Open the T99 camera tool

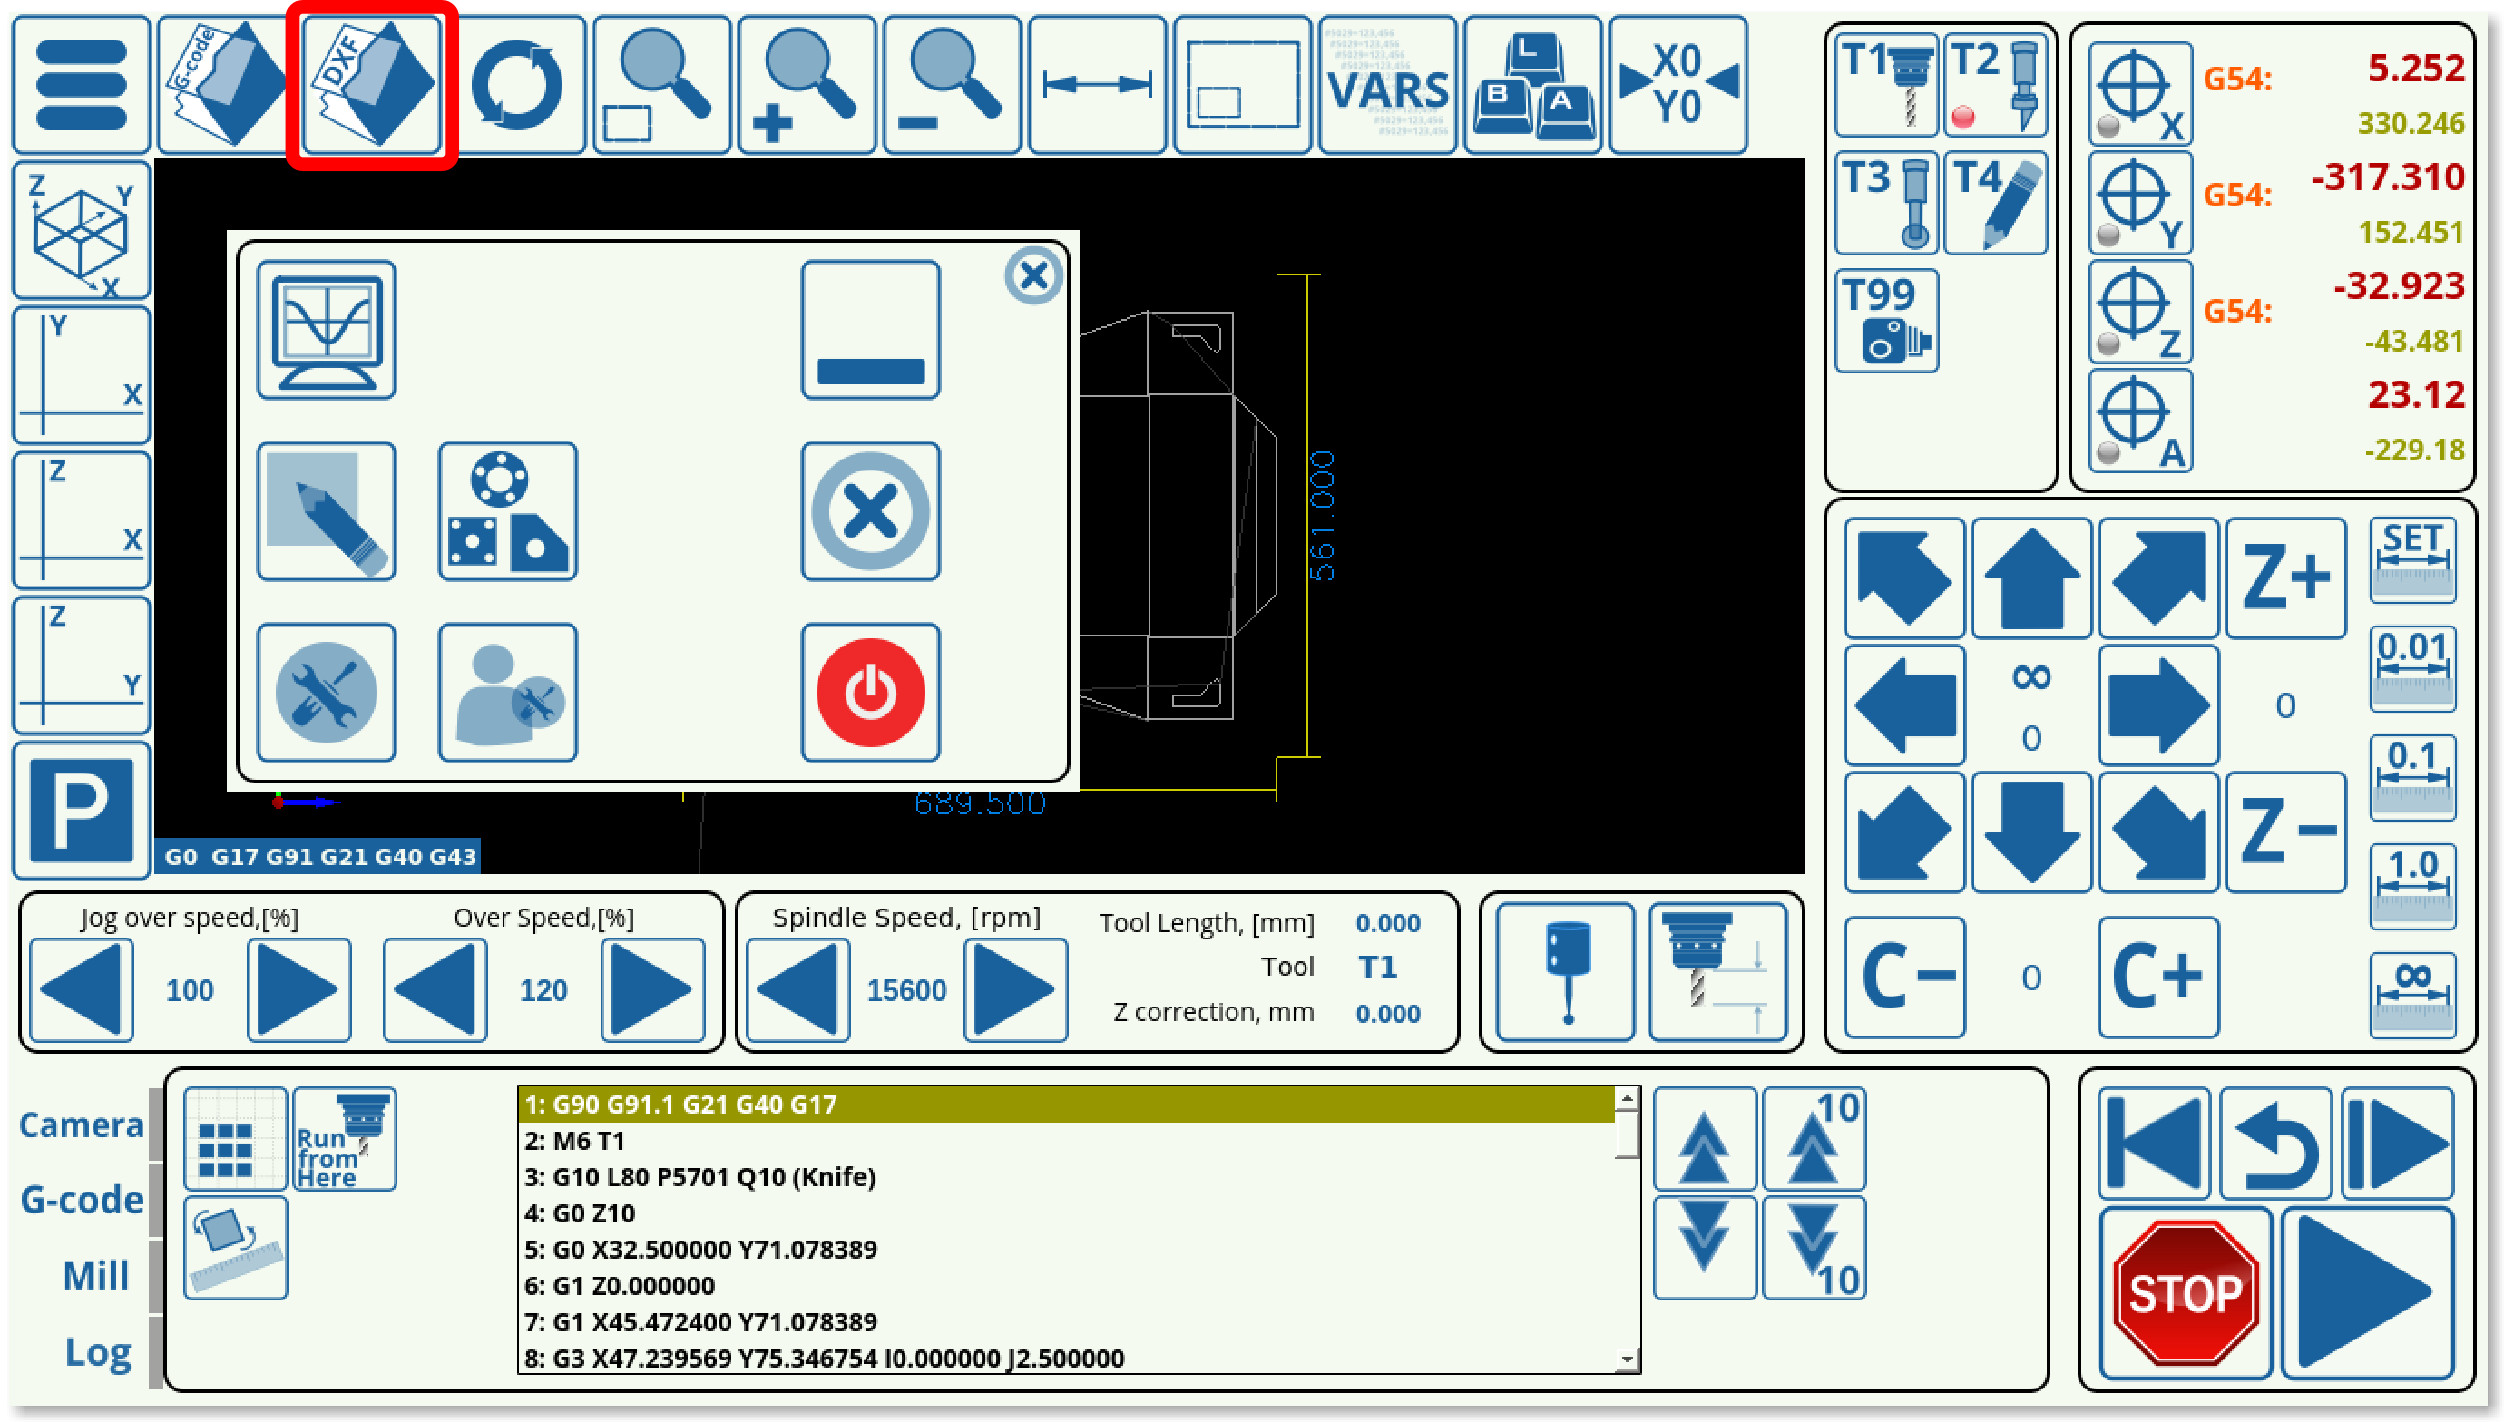coord(1886,320)
